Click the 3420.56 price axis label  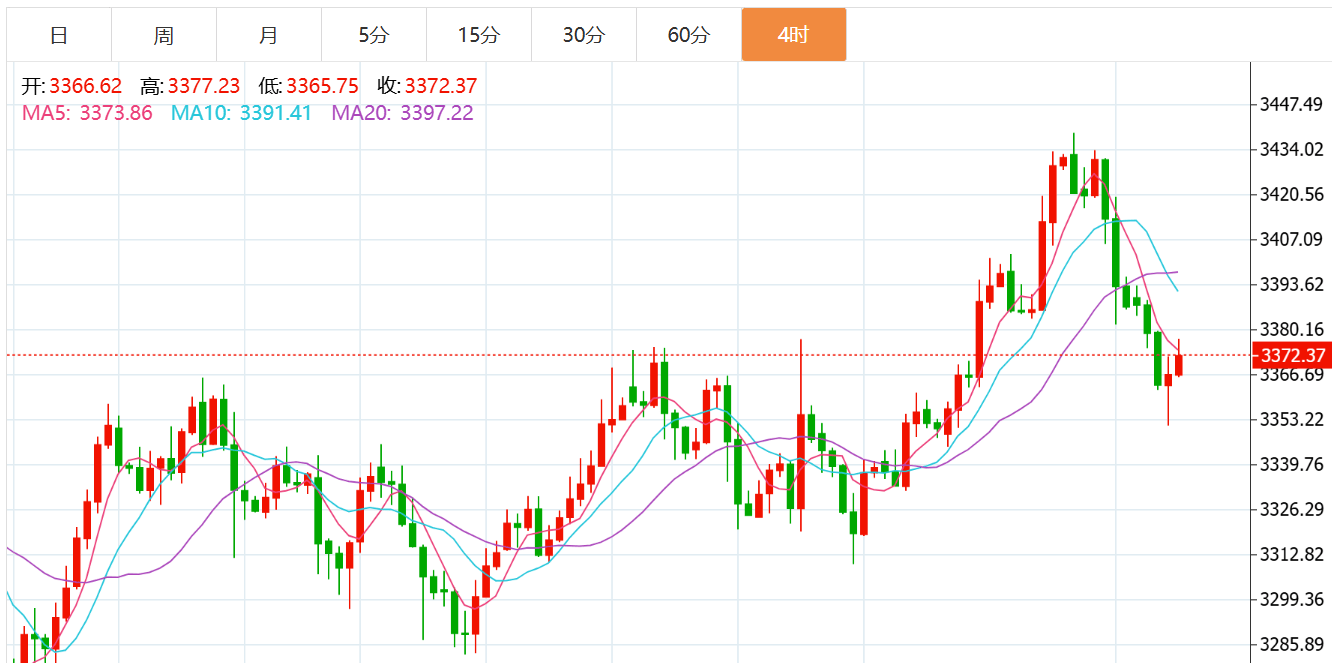1291,195
